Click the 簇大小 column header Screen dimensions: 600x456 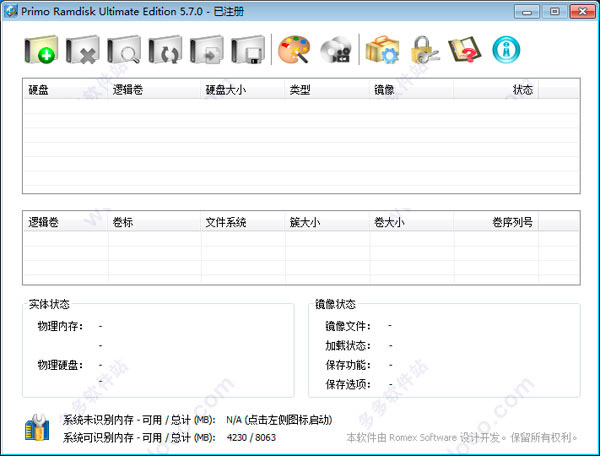tap(327, 222)
